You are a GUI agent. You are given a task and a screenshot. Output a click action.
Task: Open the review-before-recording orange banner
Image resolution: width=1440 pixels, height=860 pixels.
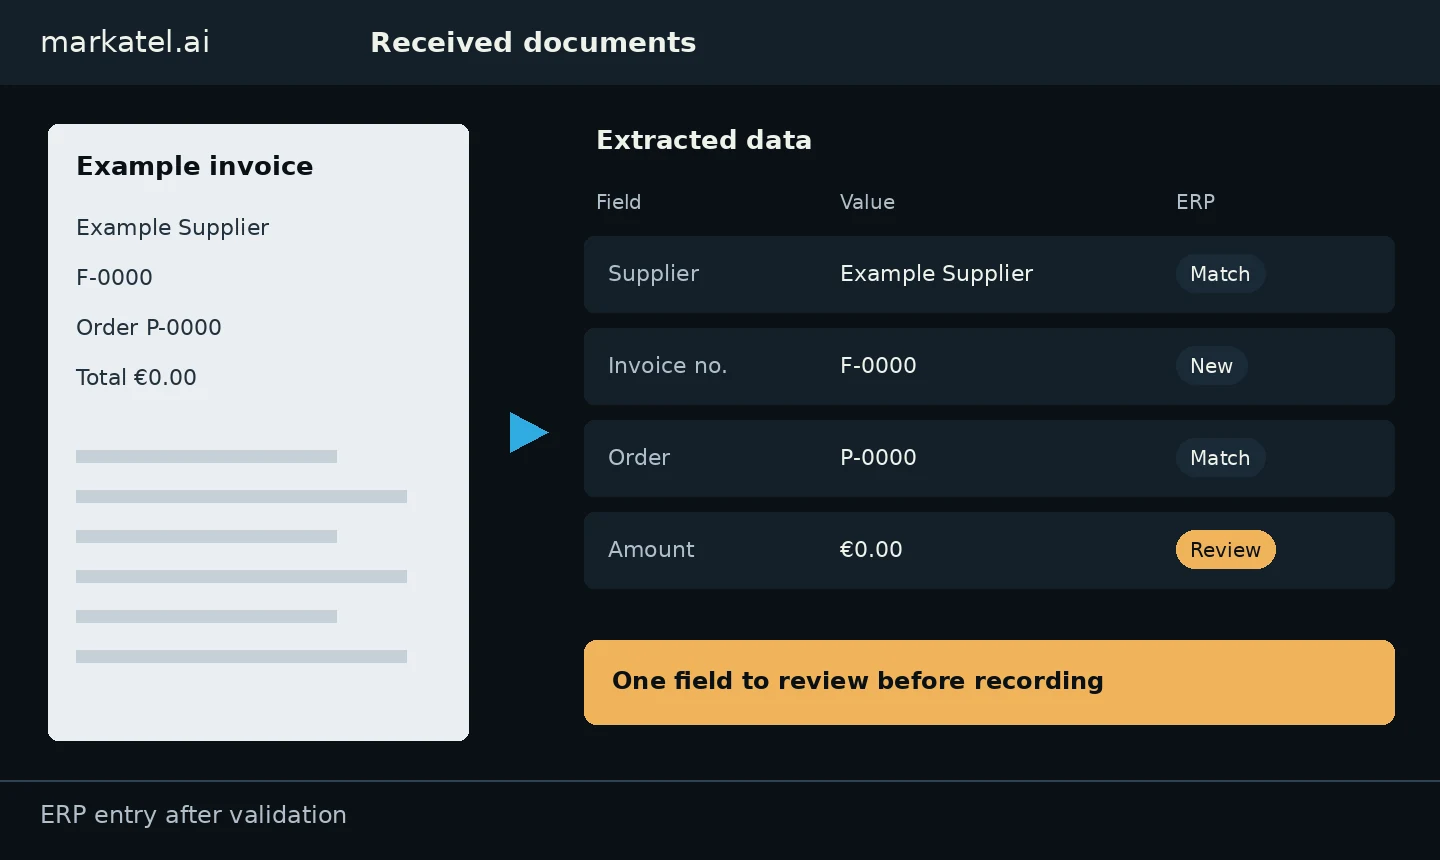click(x=989, y=682)
